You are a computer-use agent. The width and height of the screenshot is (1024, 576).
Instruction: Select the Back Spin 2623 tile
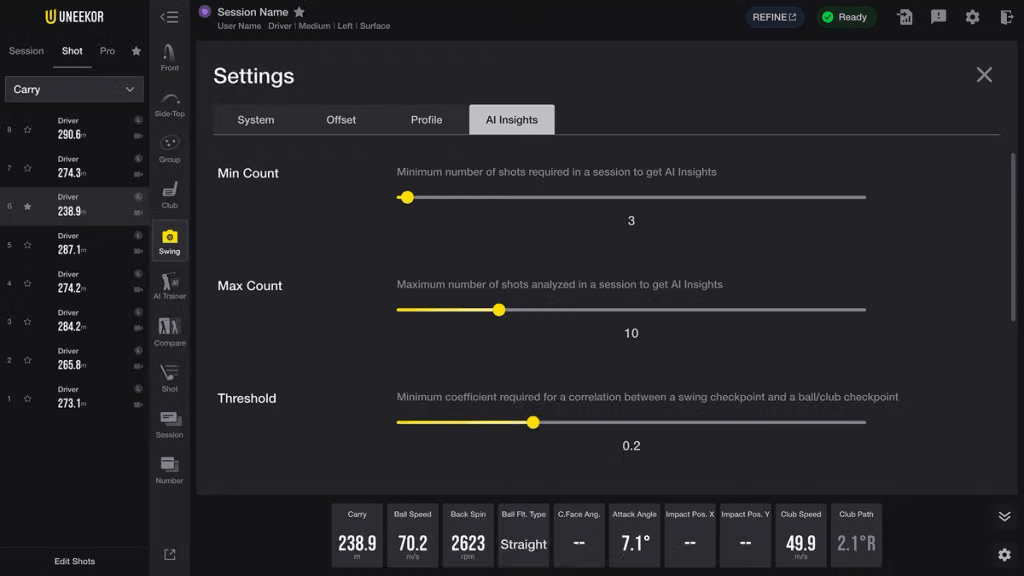(468, 536)
